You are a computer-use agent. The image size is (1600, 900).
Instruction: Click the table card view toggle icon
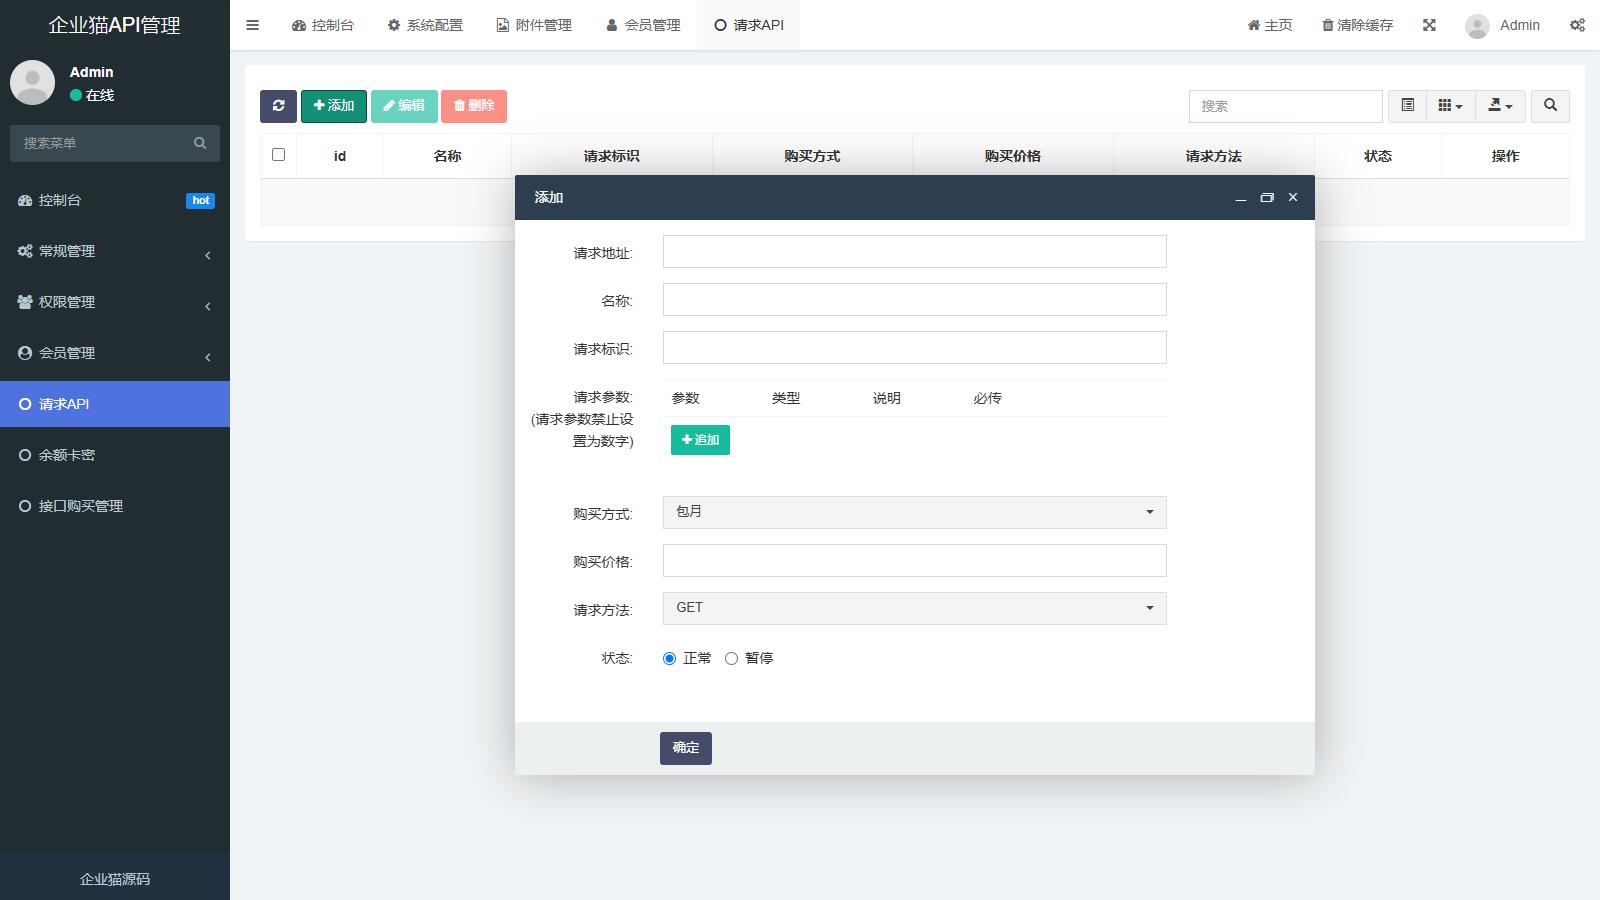pyautogui.click(x=1407, y=106)
